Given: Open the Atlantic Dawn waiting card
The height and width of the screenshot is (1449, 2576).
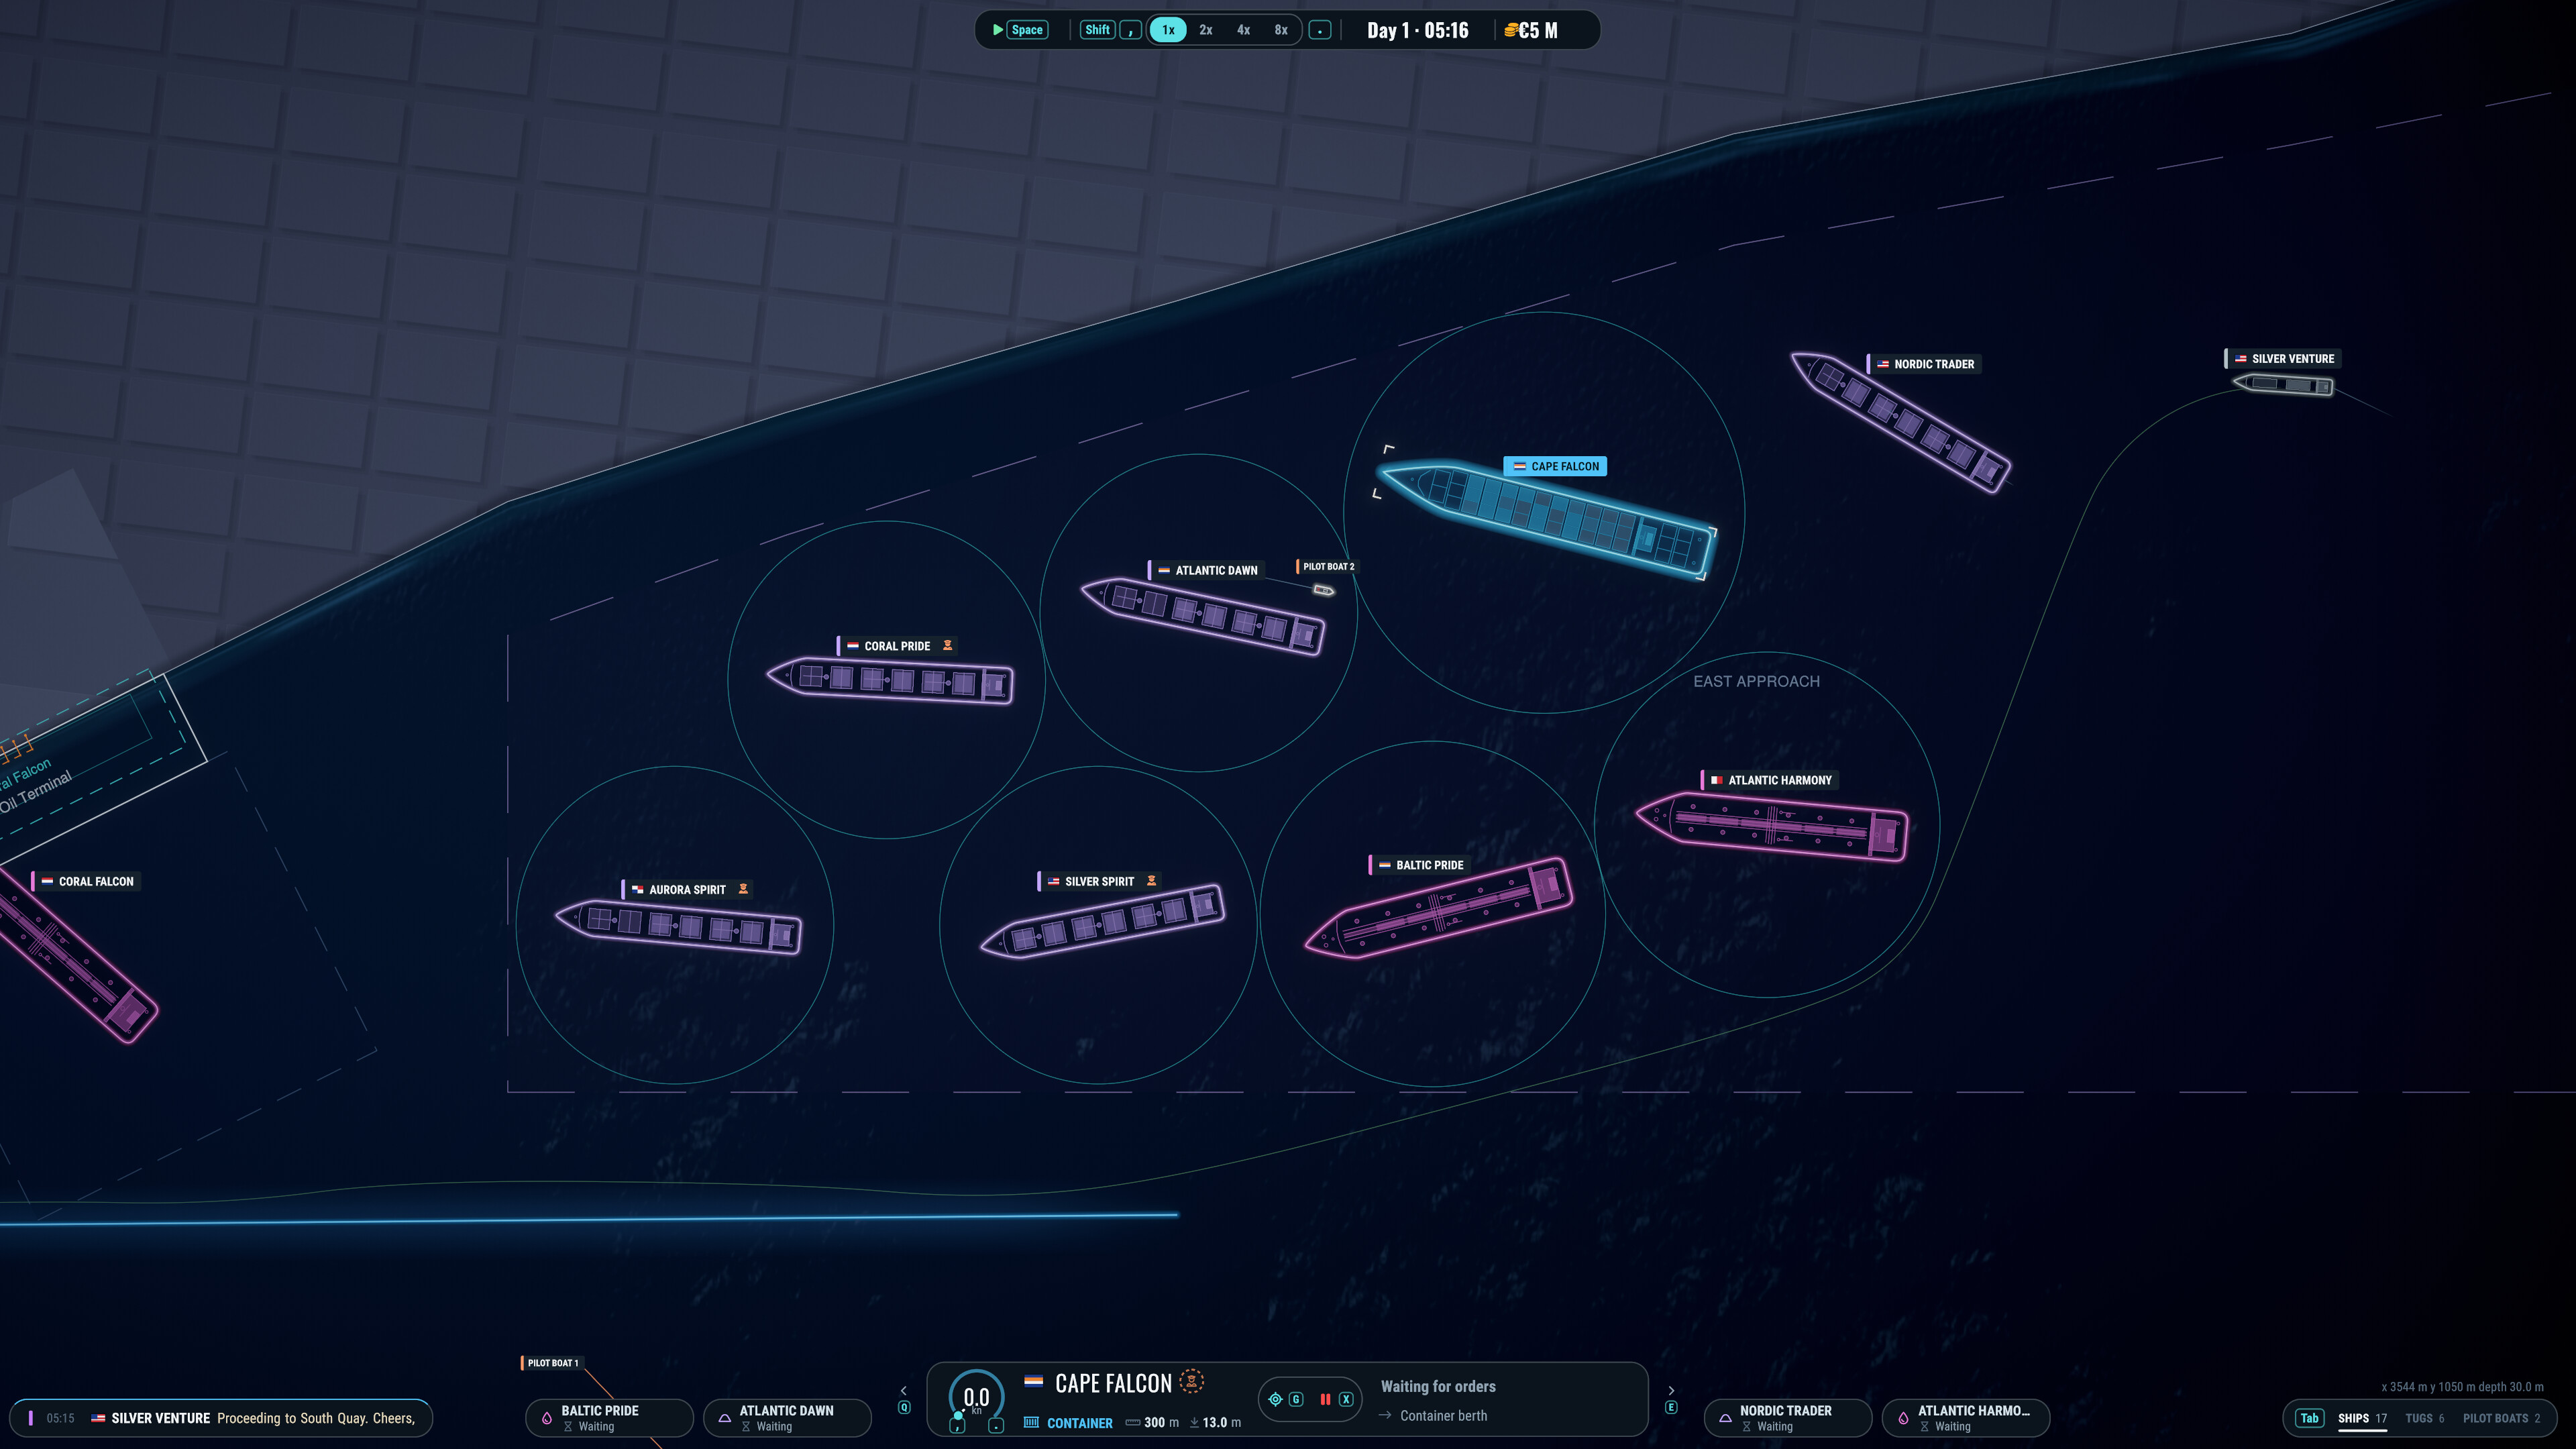Looking at the screenshot, I should tap(787, 1417).
